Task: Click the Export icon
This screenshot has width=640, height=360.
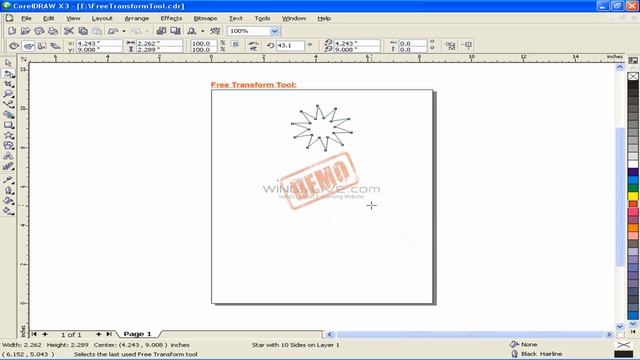Action: [x=176, y=31]
